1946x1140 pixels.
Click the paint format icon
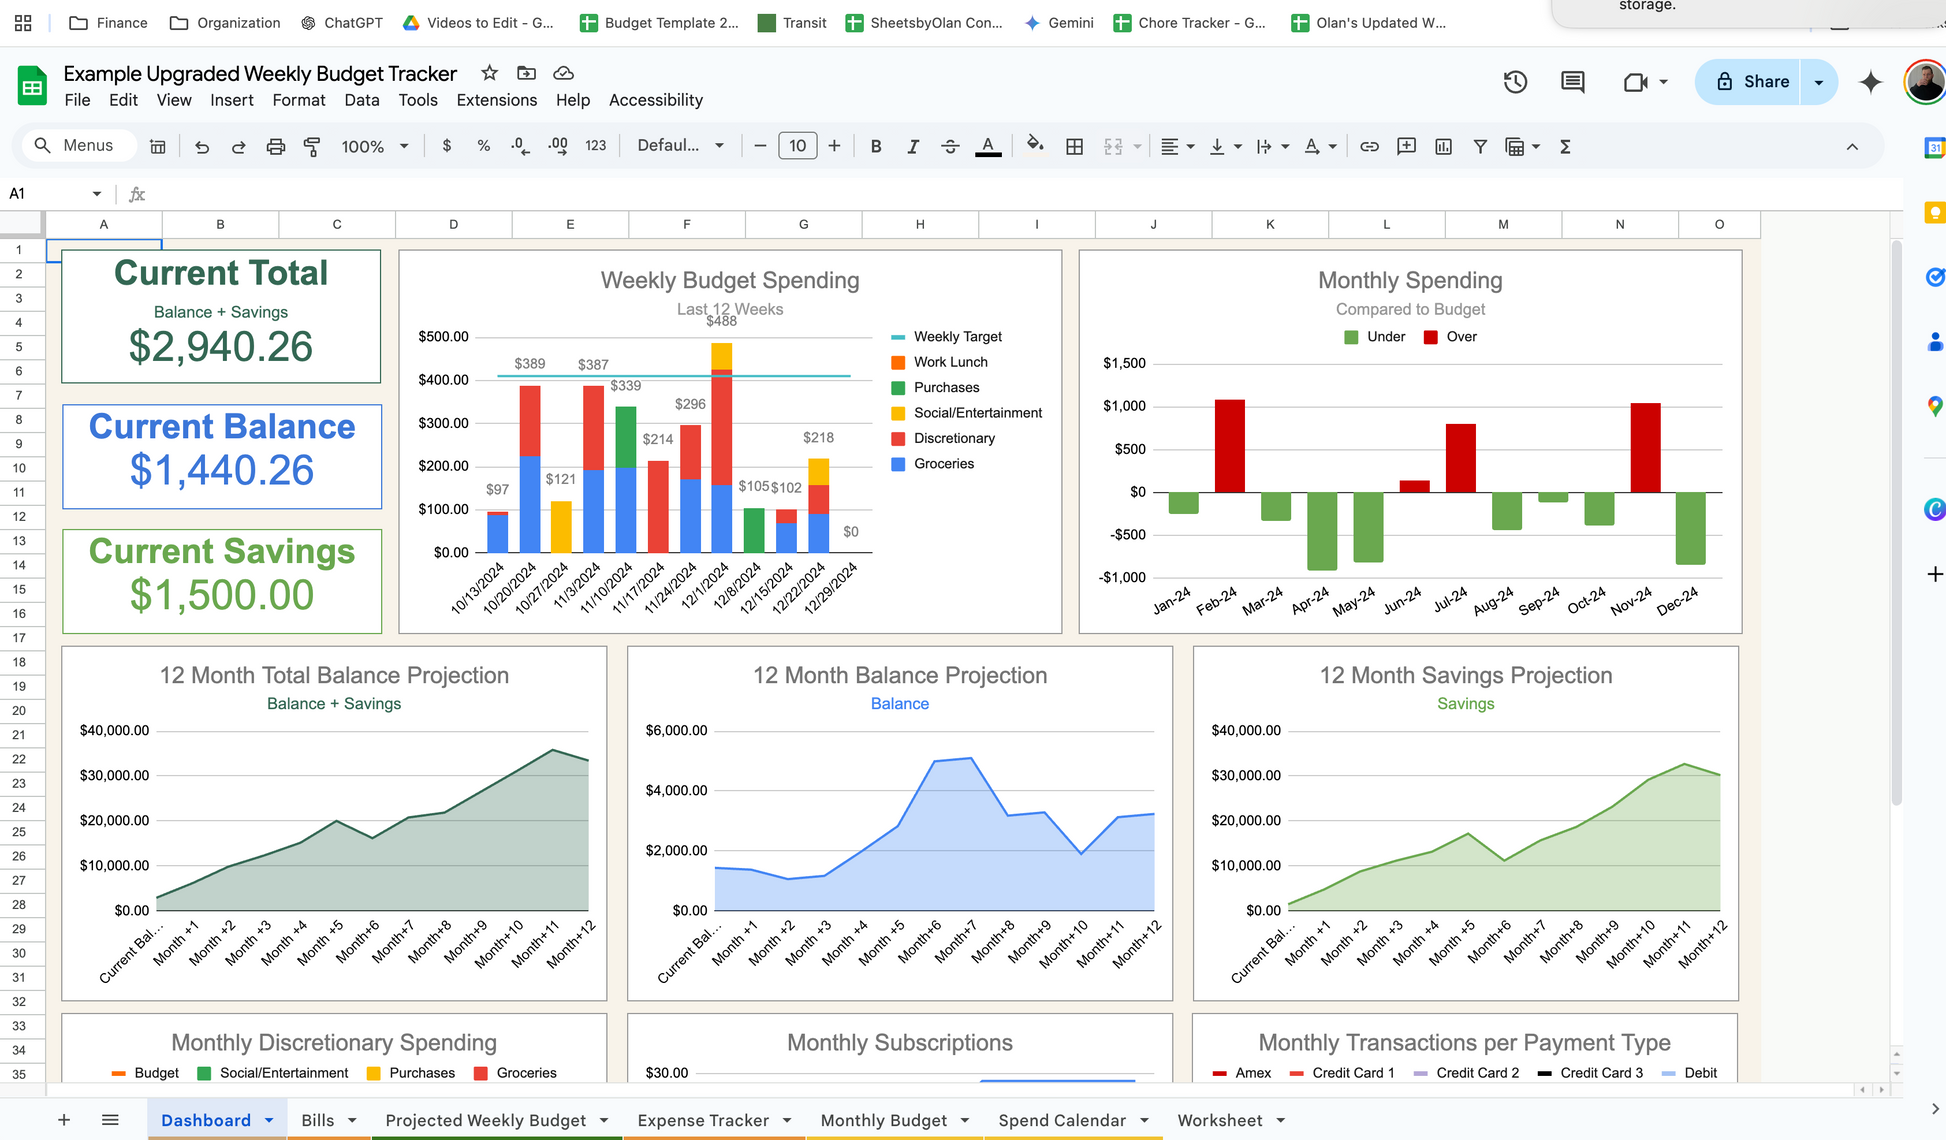312,146
